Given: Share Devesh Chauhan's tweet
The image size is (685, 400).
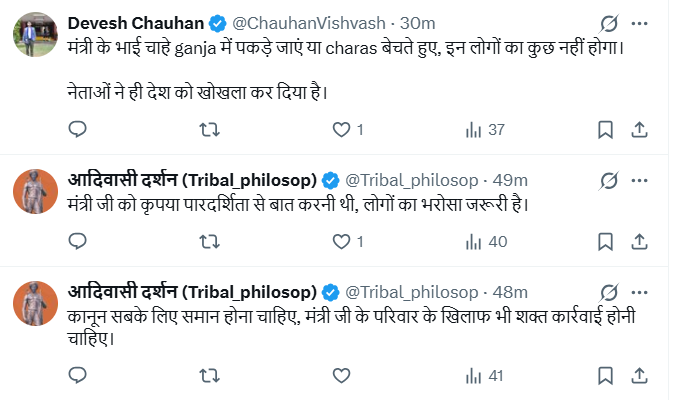Looking at the screenshot, I should (x=640, y=129).
